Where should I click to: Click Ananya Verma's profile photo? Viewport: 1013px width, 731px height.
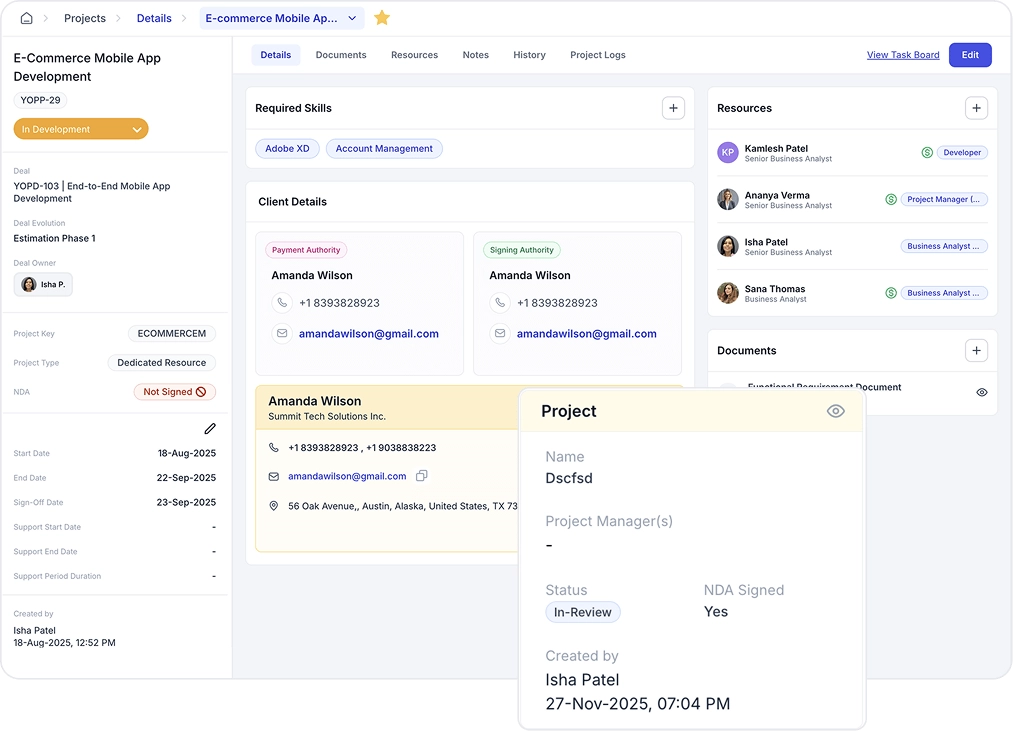click(x=728, y=199)
